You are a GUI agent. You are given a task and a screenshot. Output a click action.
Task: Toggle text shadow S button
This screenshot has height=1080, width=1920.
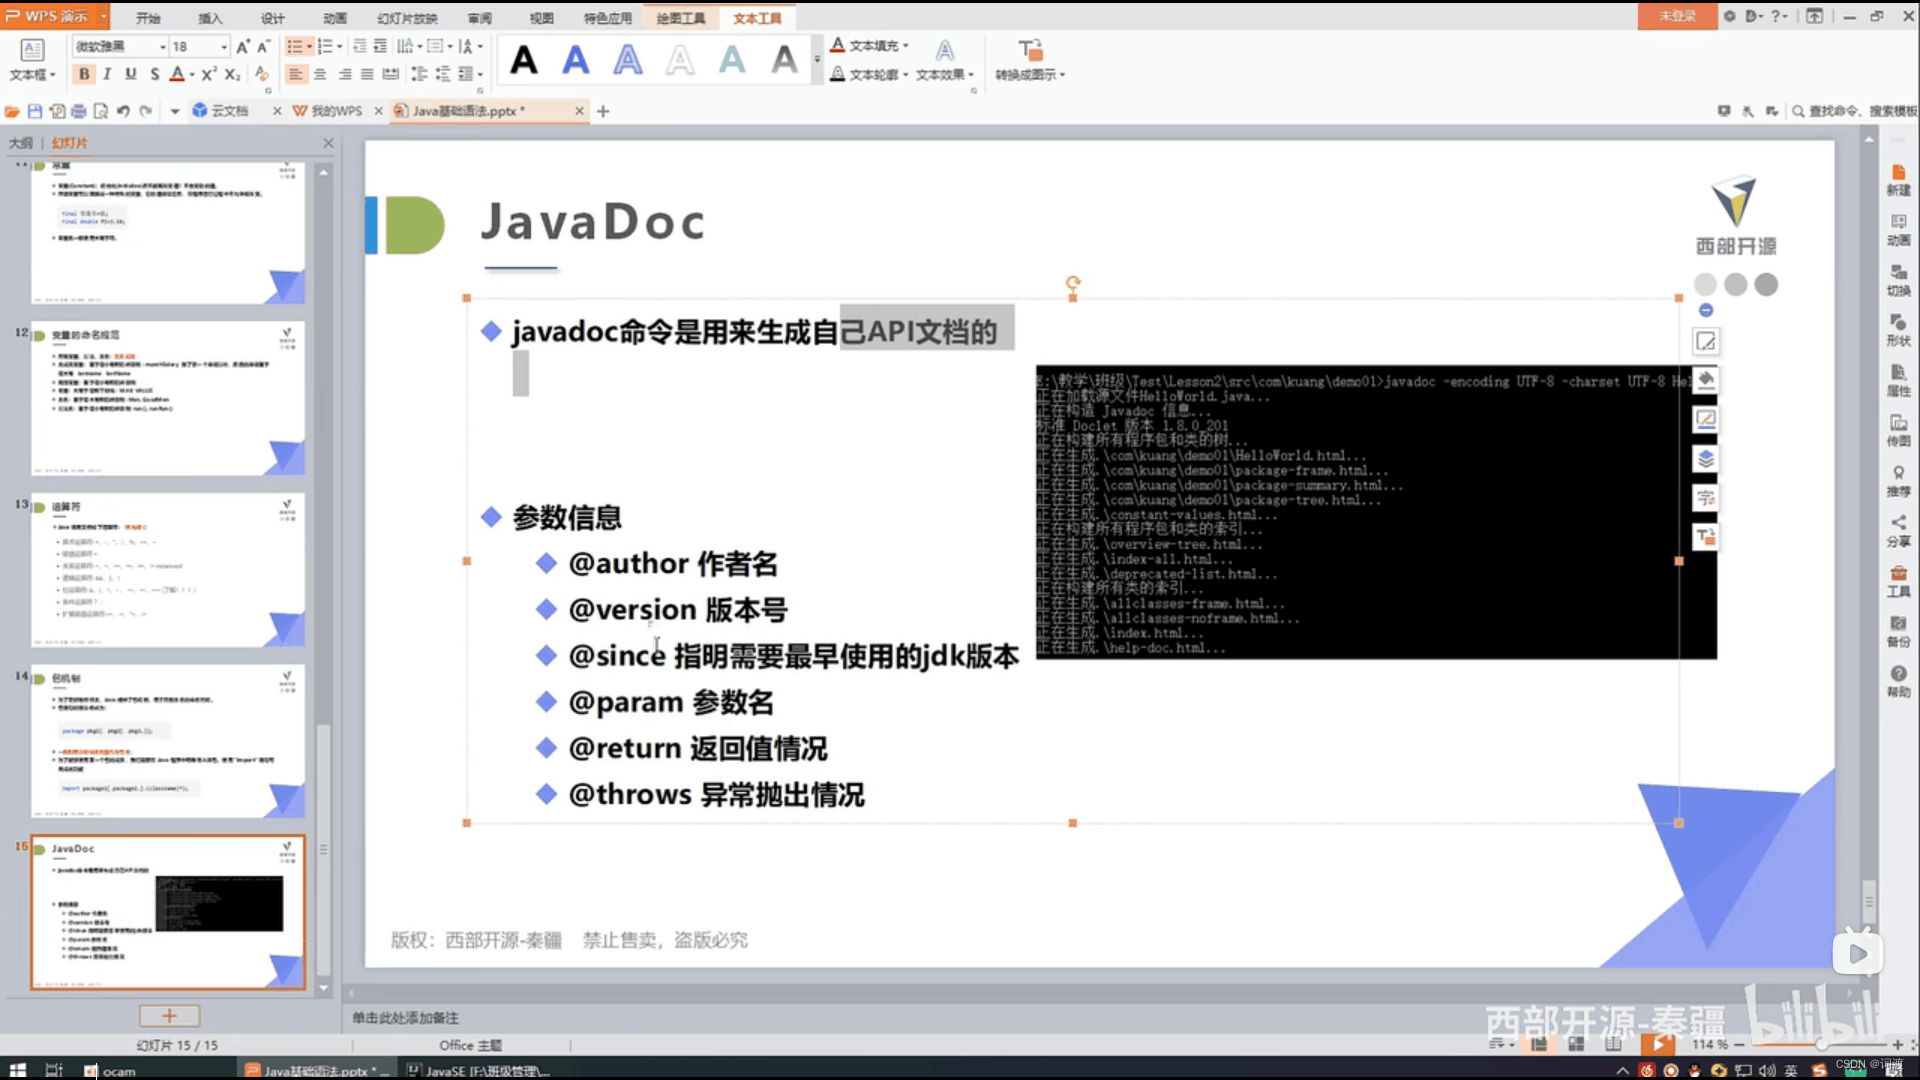coord(154,74)
